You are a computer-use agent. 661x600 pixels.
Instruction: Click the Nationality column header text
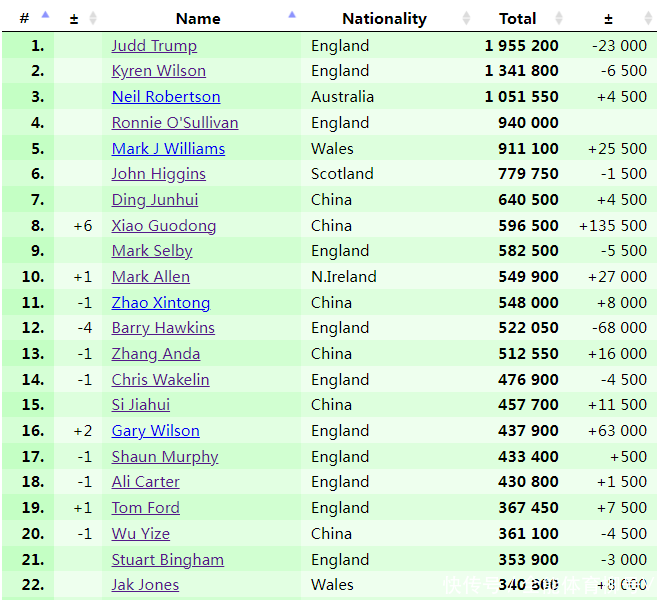384,18
